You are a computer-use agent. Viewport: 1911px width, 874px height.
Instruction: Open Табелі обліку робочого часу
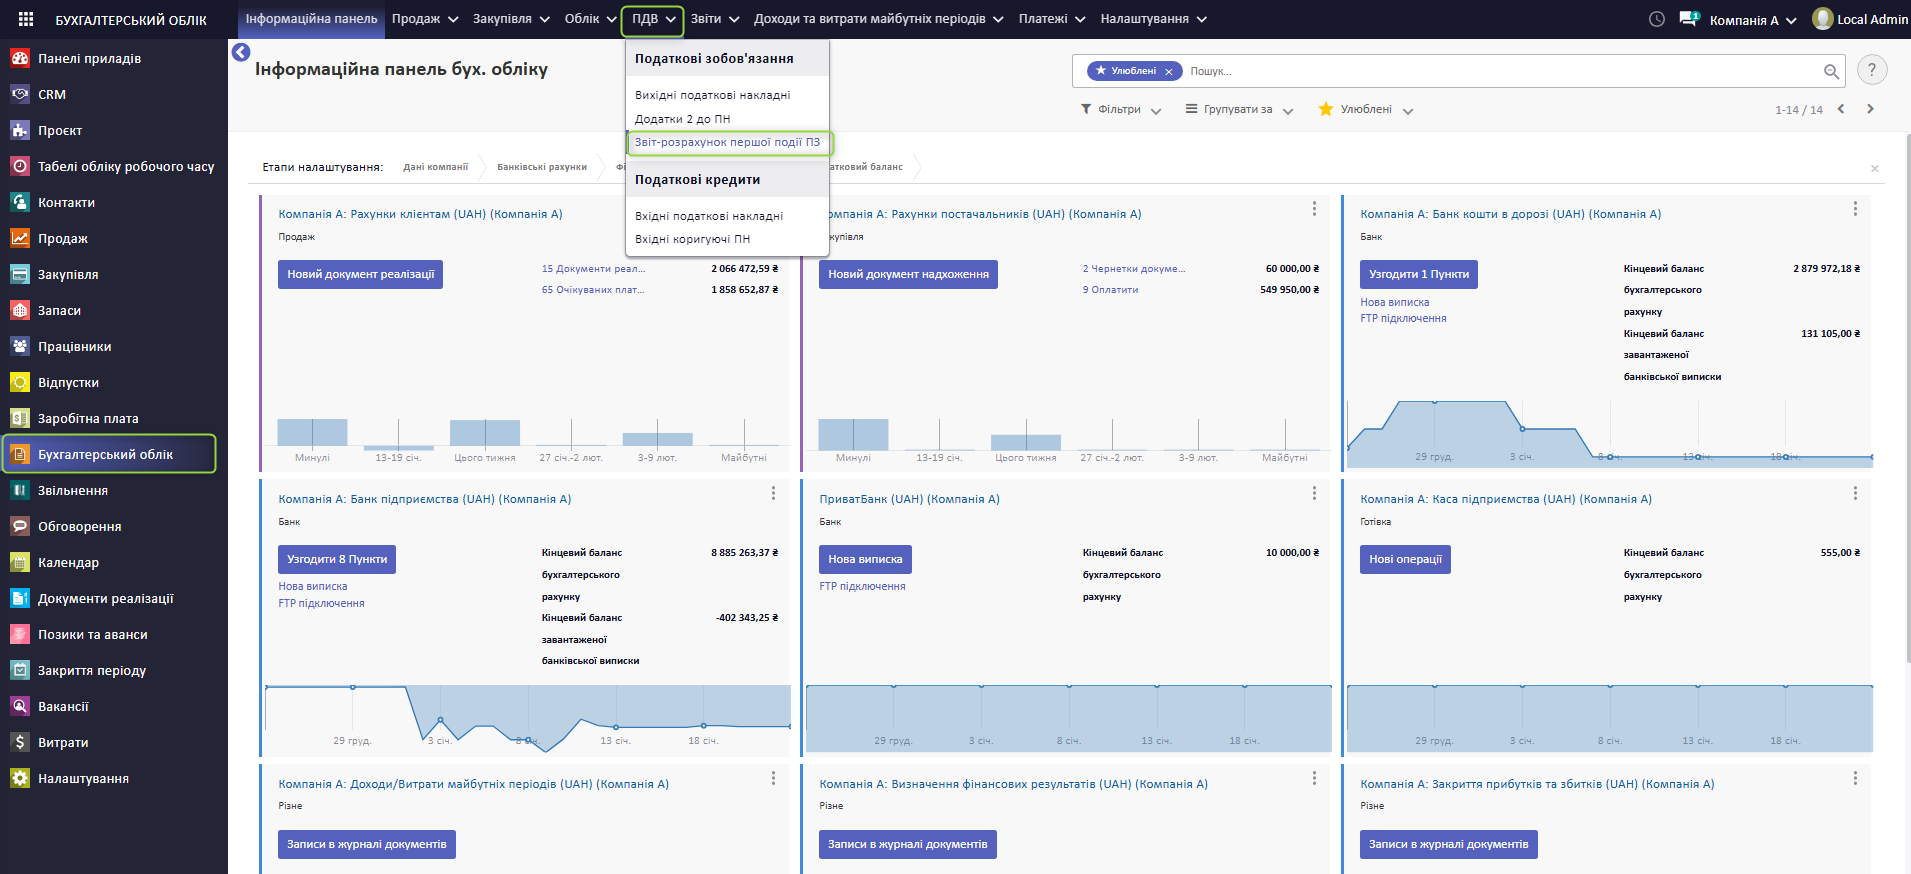pyautogui.click(x=126, y=166)
